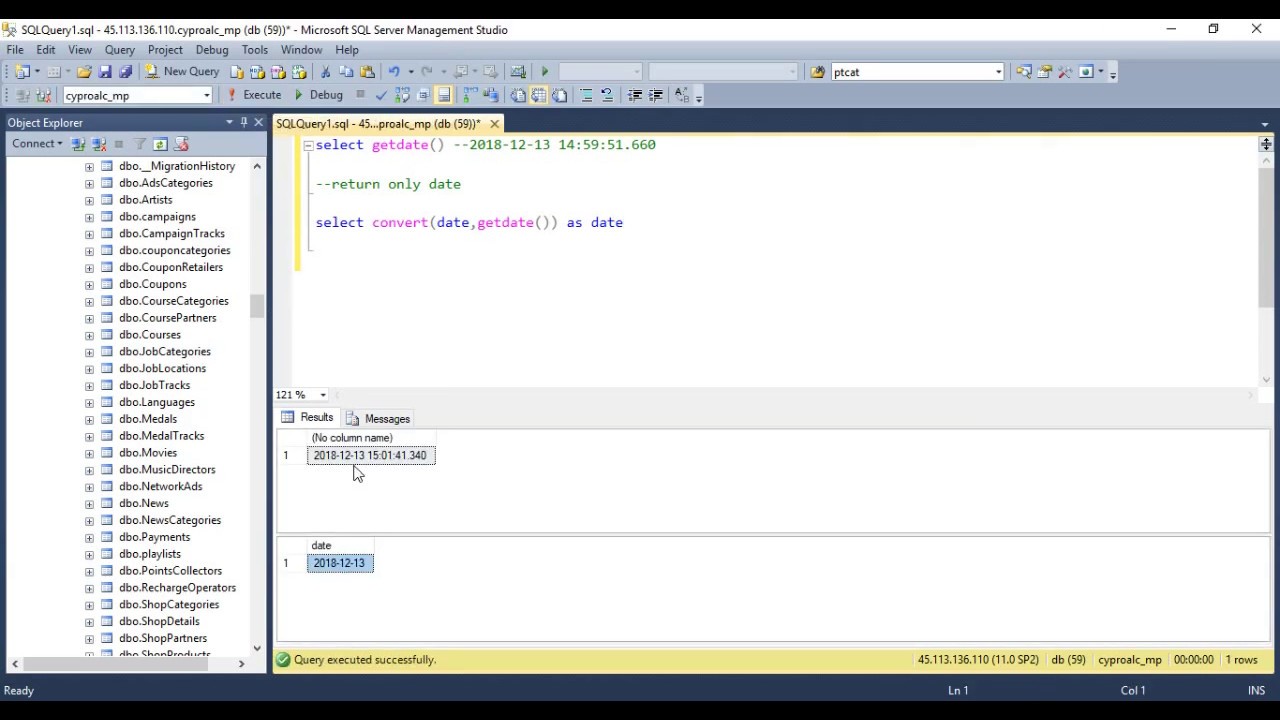Click the Find in Files icon
The height and width of the screenshot is (720, 1280).
tap(817, 72)
